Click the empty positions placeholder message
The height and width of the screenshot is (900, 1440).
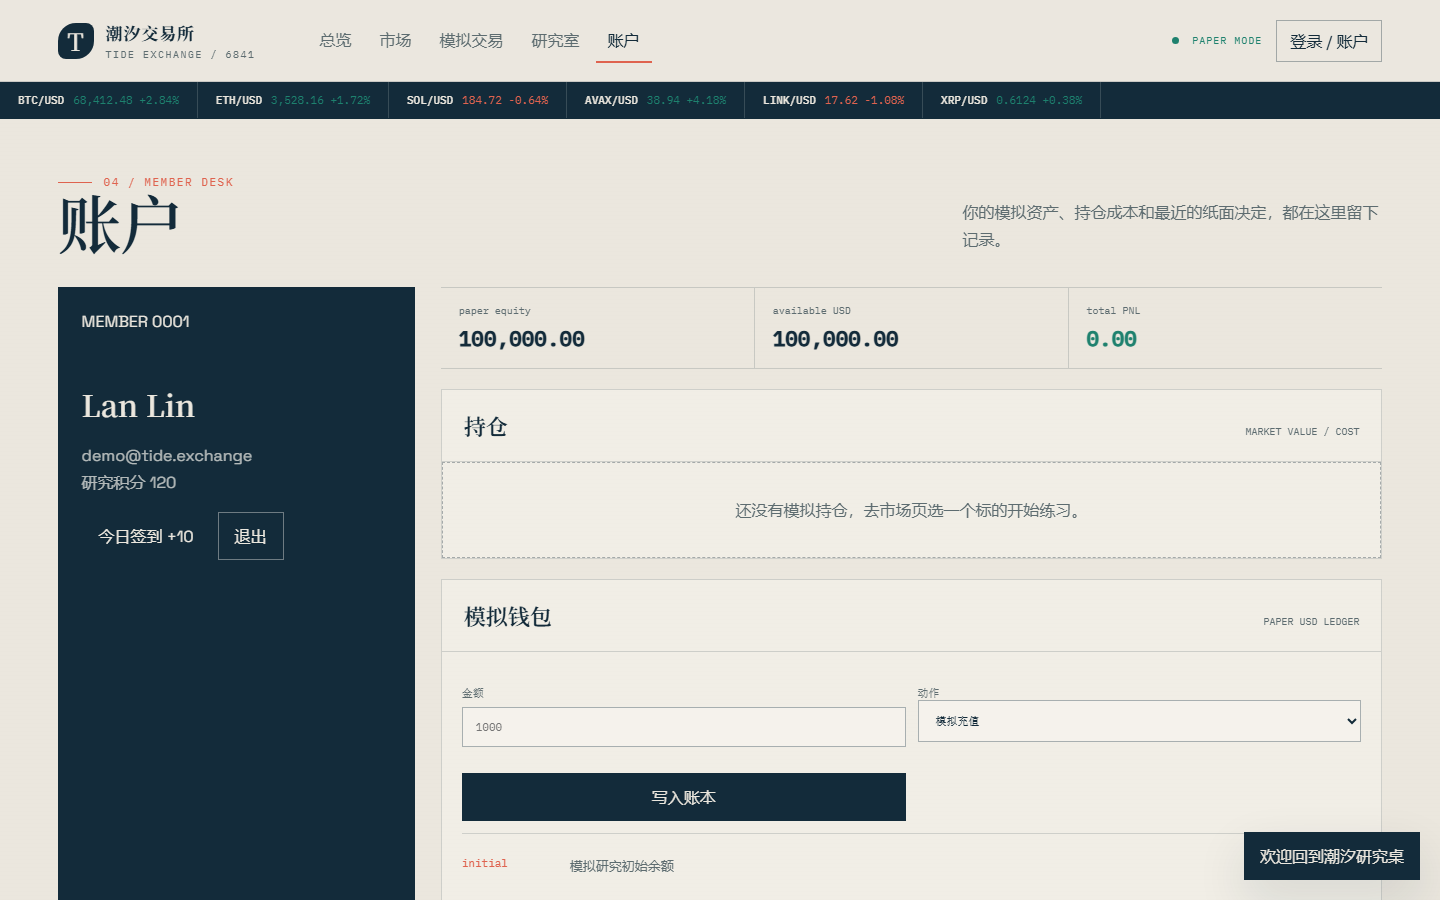[x=911, y=510]
